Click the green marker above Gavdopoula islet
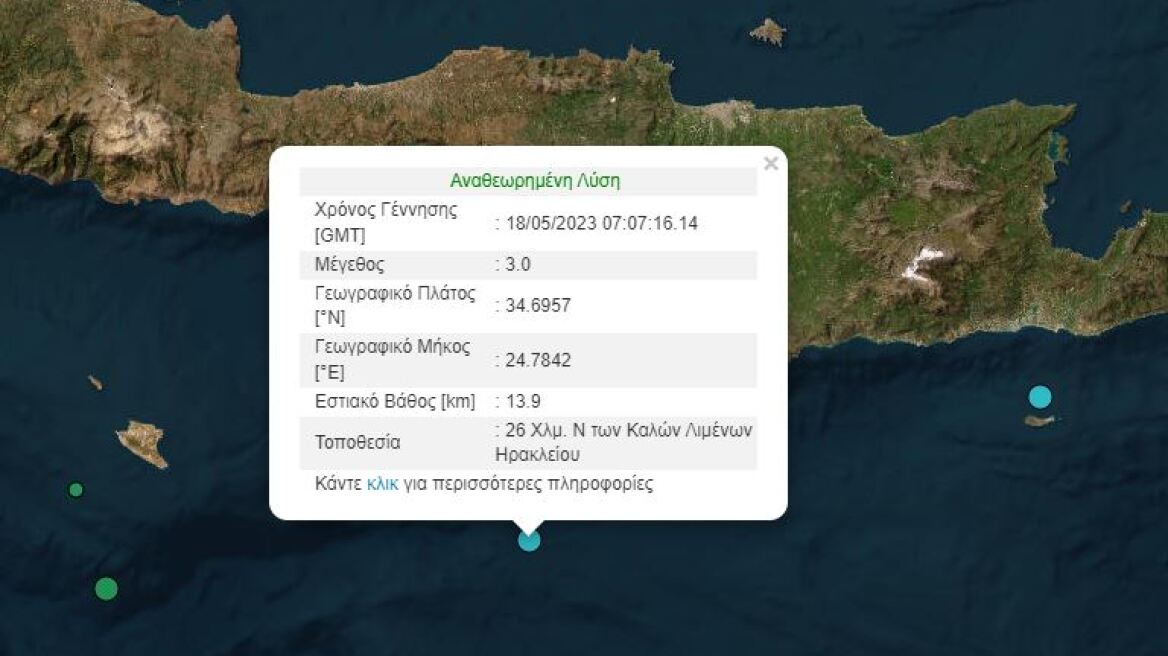Screen dimensions: 1168x656 [75, 489]
